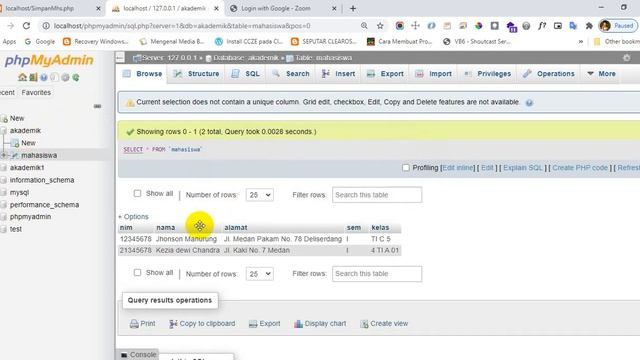Click the Edit inline link

tap(458, 168)
